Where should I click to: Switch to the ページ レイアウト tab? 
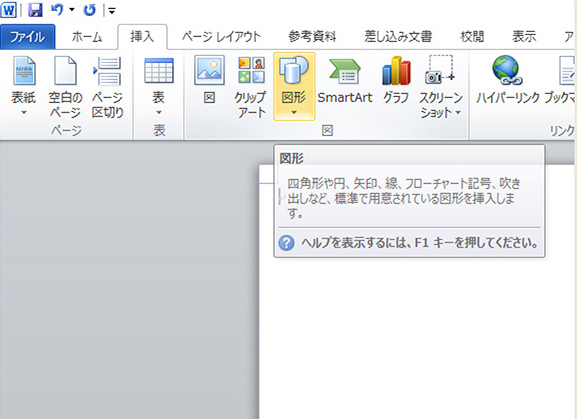(221, 36)
